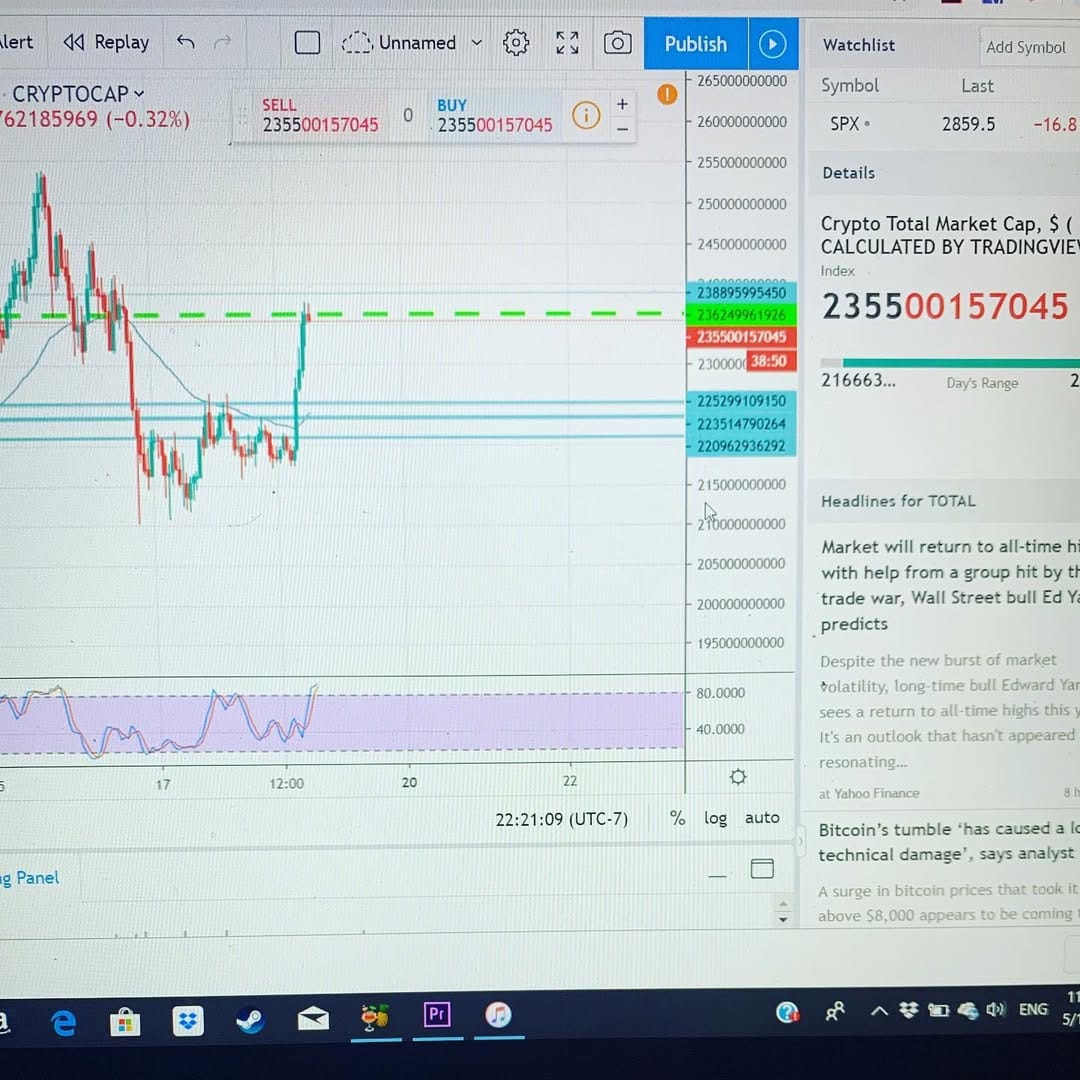Enter fullscreen mode
Screen dimensions: 1080x1080
coord(567,43)
